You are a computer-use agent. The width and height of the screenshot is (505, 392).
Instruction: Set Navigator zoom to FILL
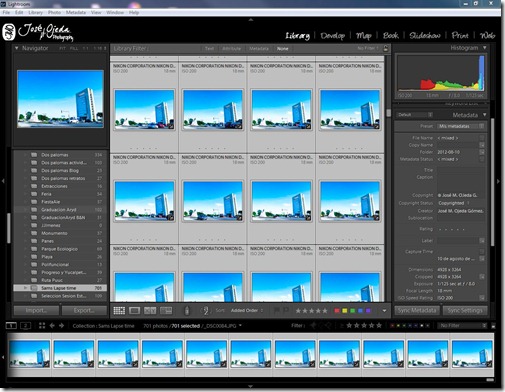(x=74, y=48)
